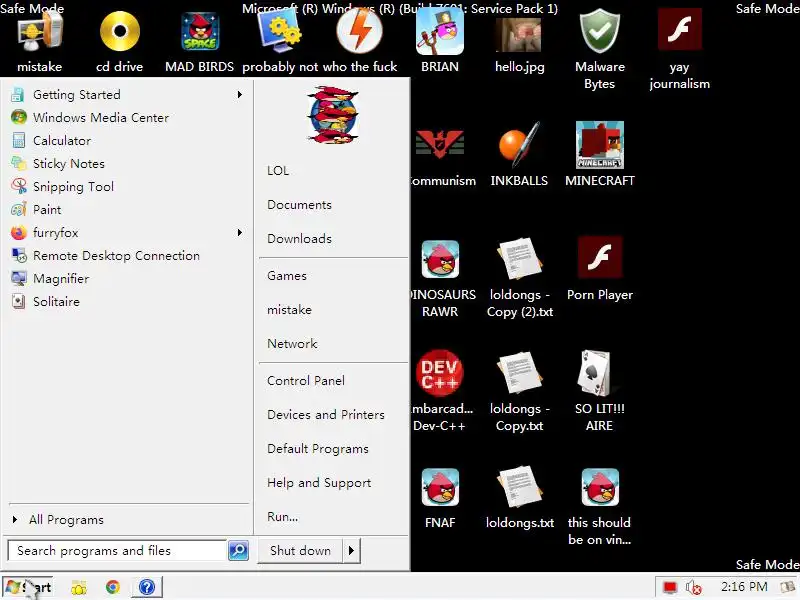Open Devices and Printers

tap(326, 415)
